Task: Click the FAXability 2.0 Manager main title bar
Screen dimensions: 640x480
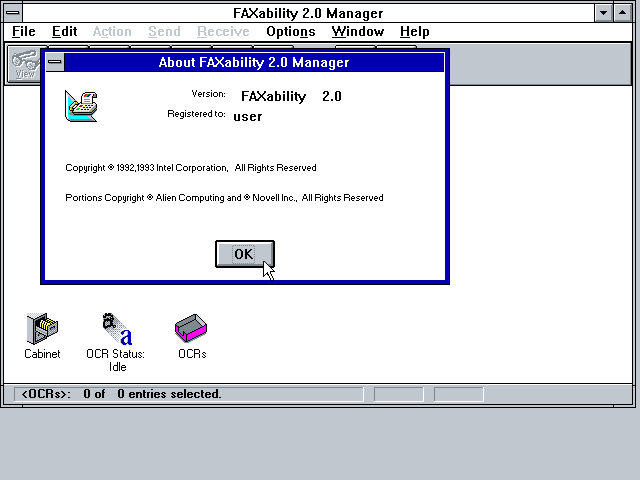Action: [308, 13]
